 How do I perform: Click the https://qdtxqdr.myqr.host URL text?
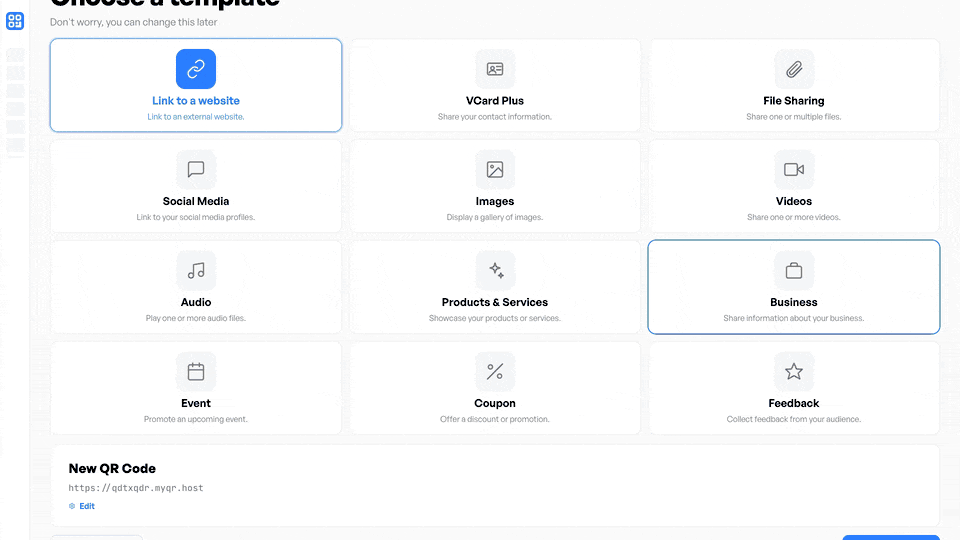pyautogui.click(x=136, y=488)
